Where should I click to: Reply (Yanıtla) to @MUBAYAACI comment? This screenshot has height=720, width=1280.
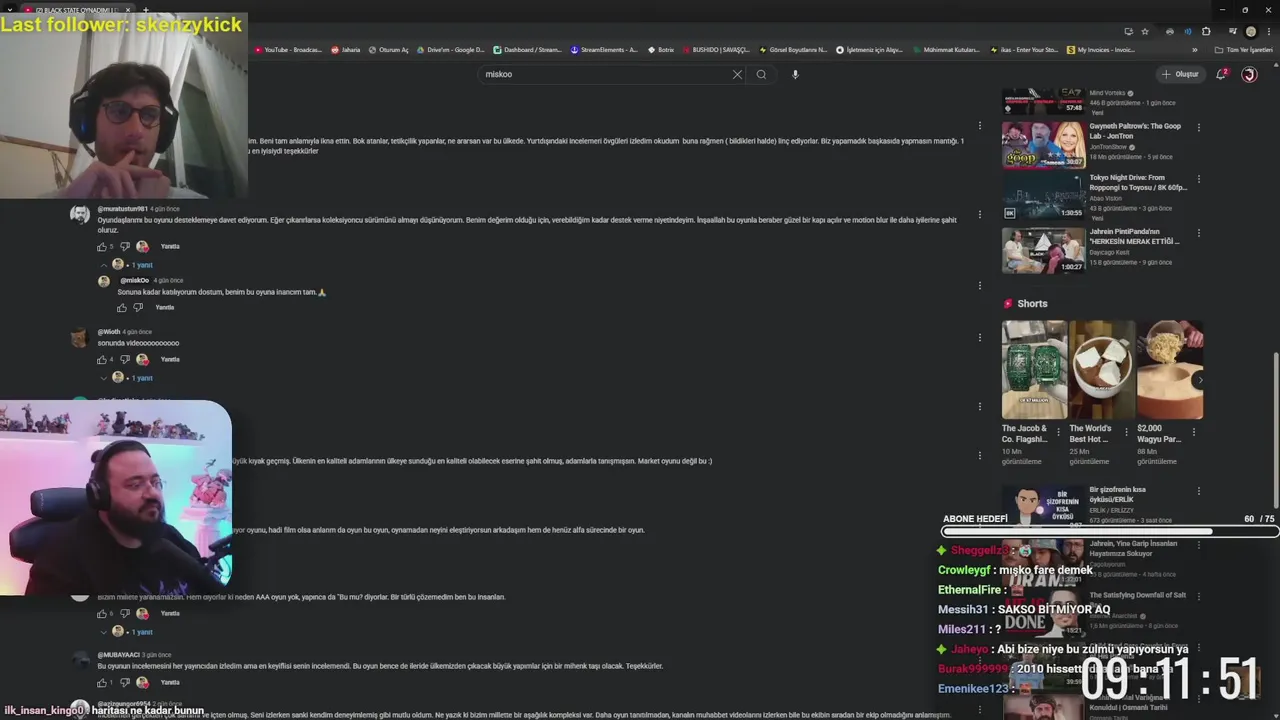click(x=170, y=682)
